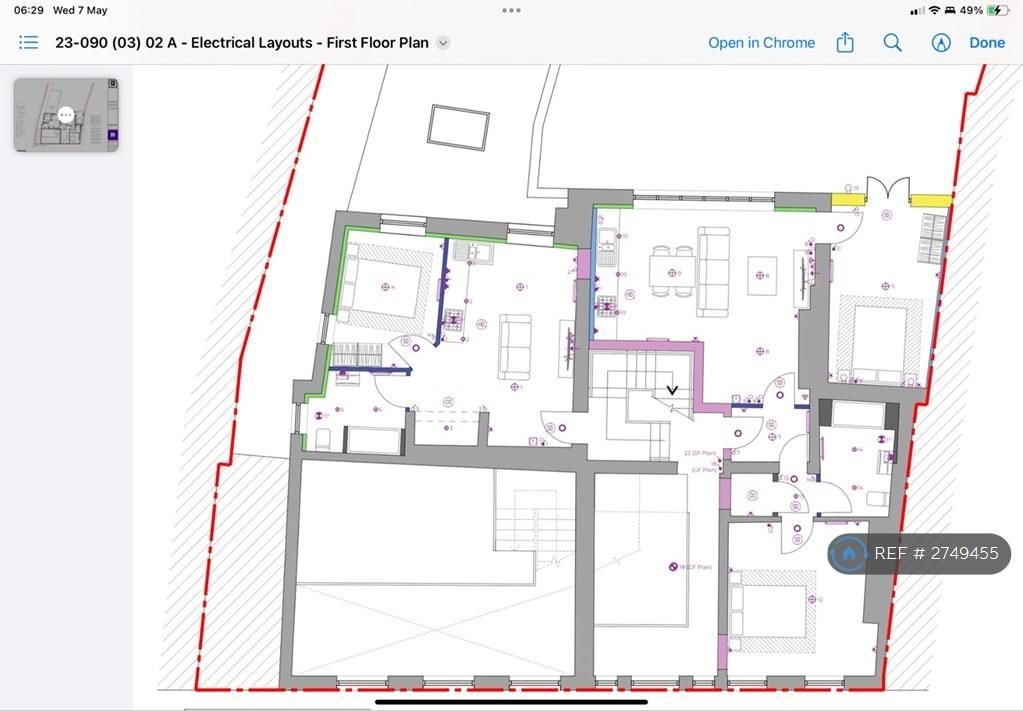This screenshot has height=711, width=1023.
Task: Tap the Wi-Fi icon in status bar
Action: coord(934,10)
